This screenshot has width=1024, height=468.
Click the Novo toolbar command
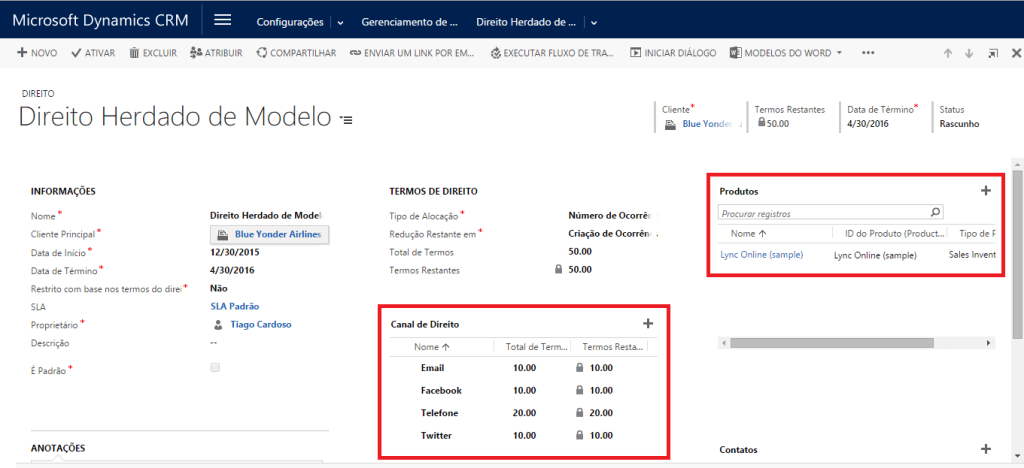click(38, 53)
